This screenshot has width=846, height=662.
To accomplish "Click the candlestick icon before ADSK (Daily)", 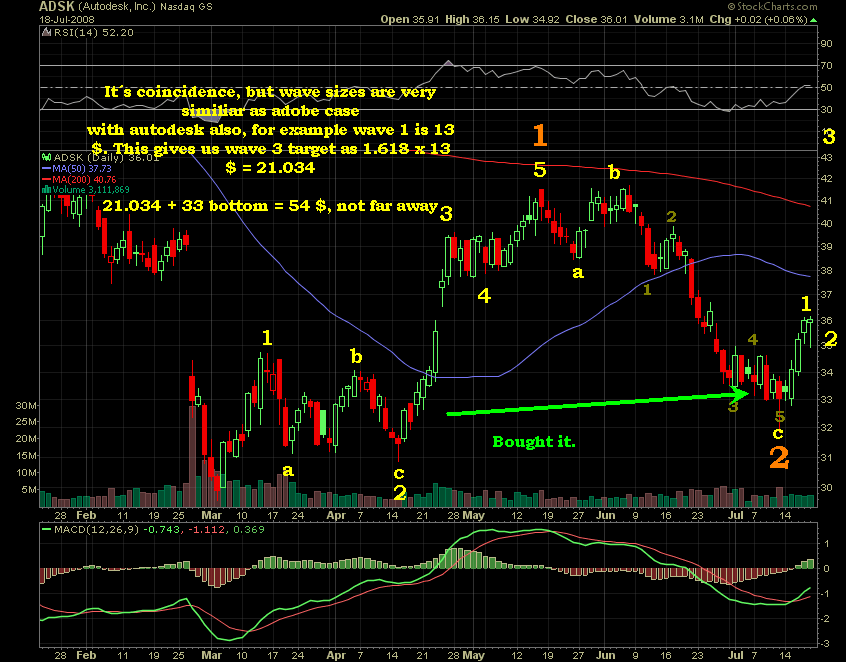I will (47, 158).
